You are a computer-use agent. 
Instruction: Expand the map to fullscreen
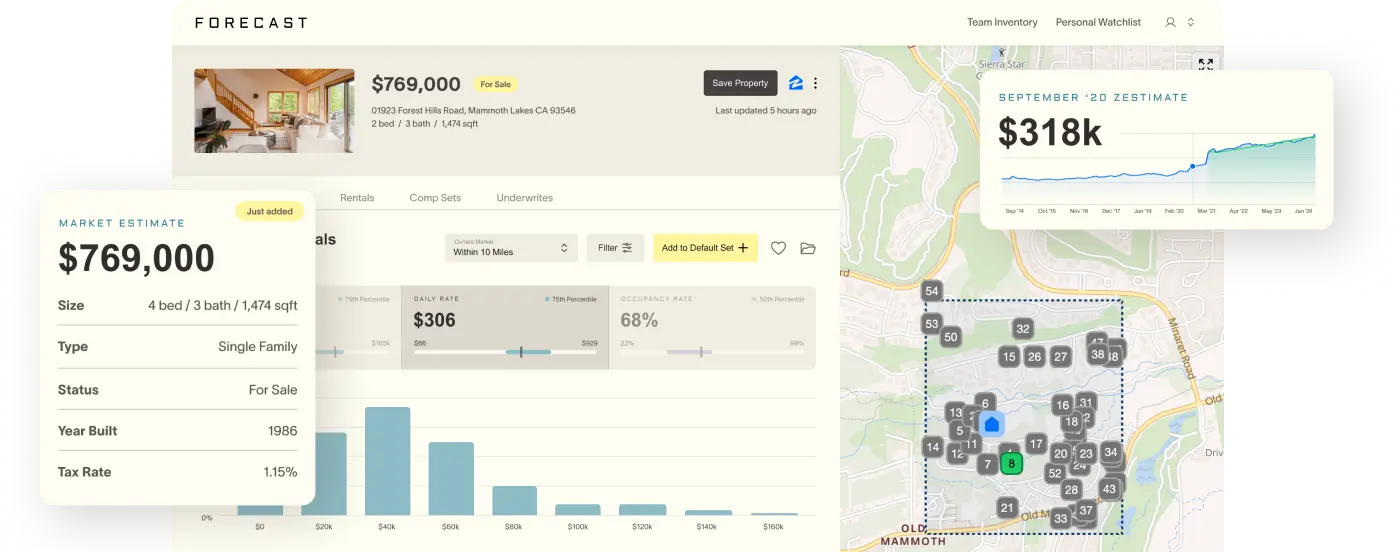tap(1206, 64)
